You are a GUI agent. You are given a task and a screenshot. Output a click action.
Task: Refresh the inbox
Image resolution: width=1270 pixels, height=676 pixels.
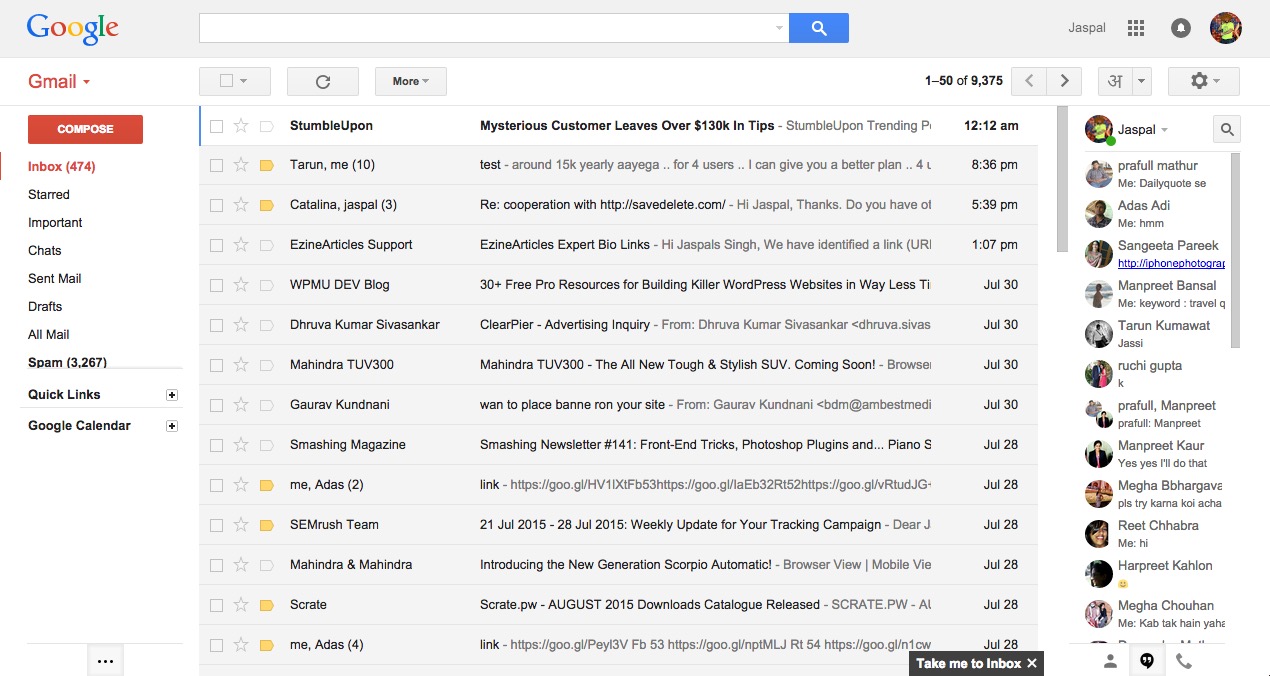[x=323, y=81]
